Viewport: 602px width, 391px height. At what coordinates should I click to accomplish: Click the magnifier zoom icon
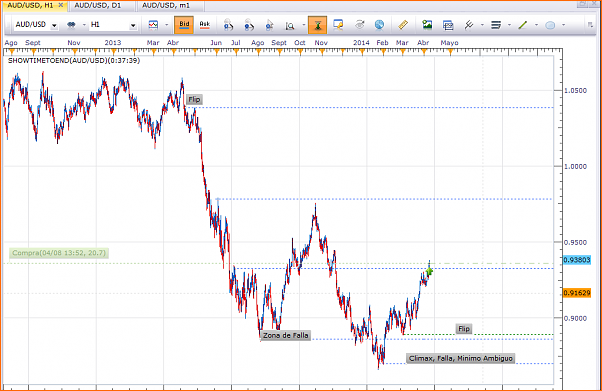click(x=290, y=25)
